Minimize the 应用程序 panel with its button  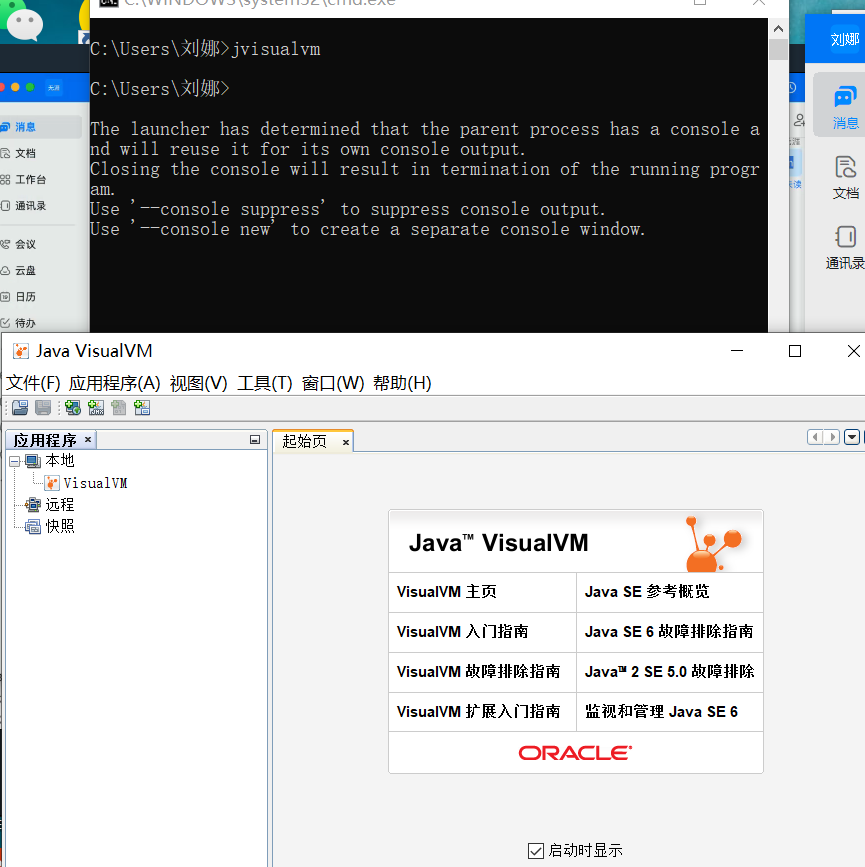click(255, 440)
